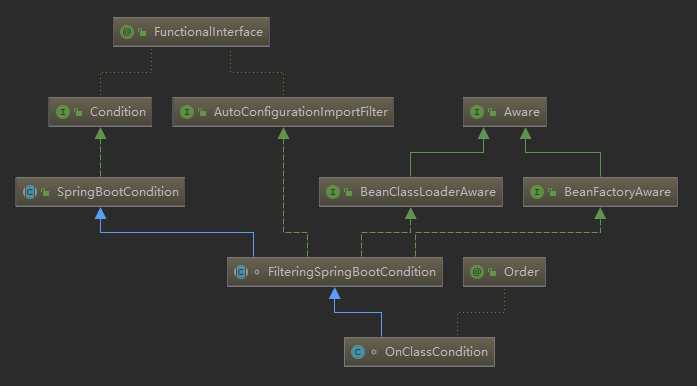
Task: Click the interface icon on BeanFactoryAware node
Action: click(x=537, y=192)
